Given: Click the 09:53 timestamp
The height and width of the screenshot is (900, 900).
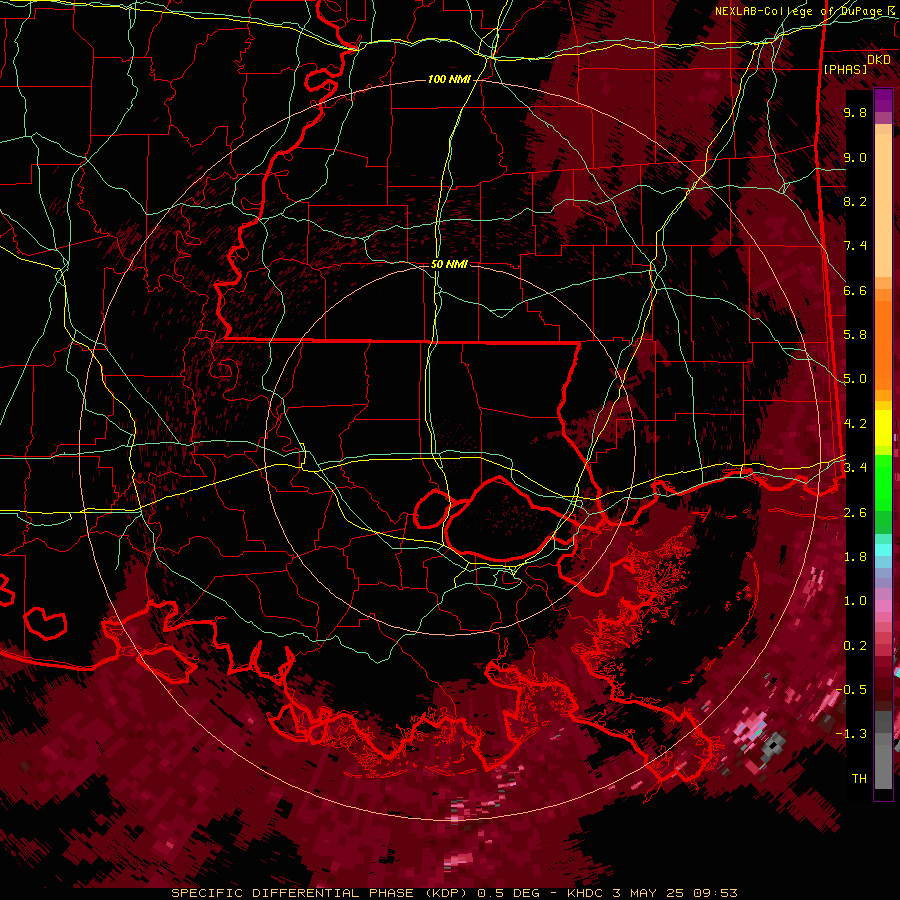Looking at the screenshot, I should 717,893.
